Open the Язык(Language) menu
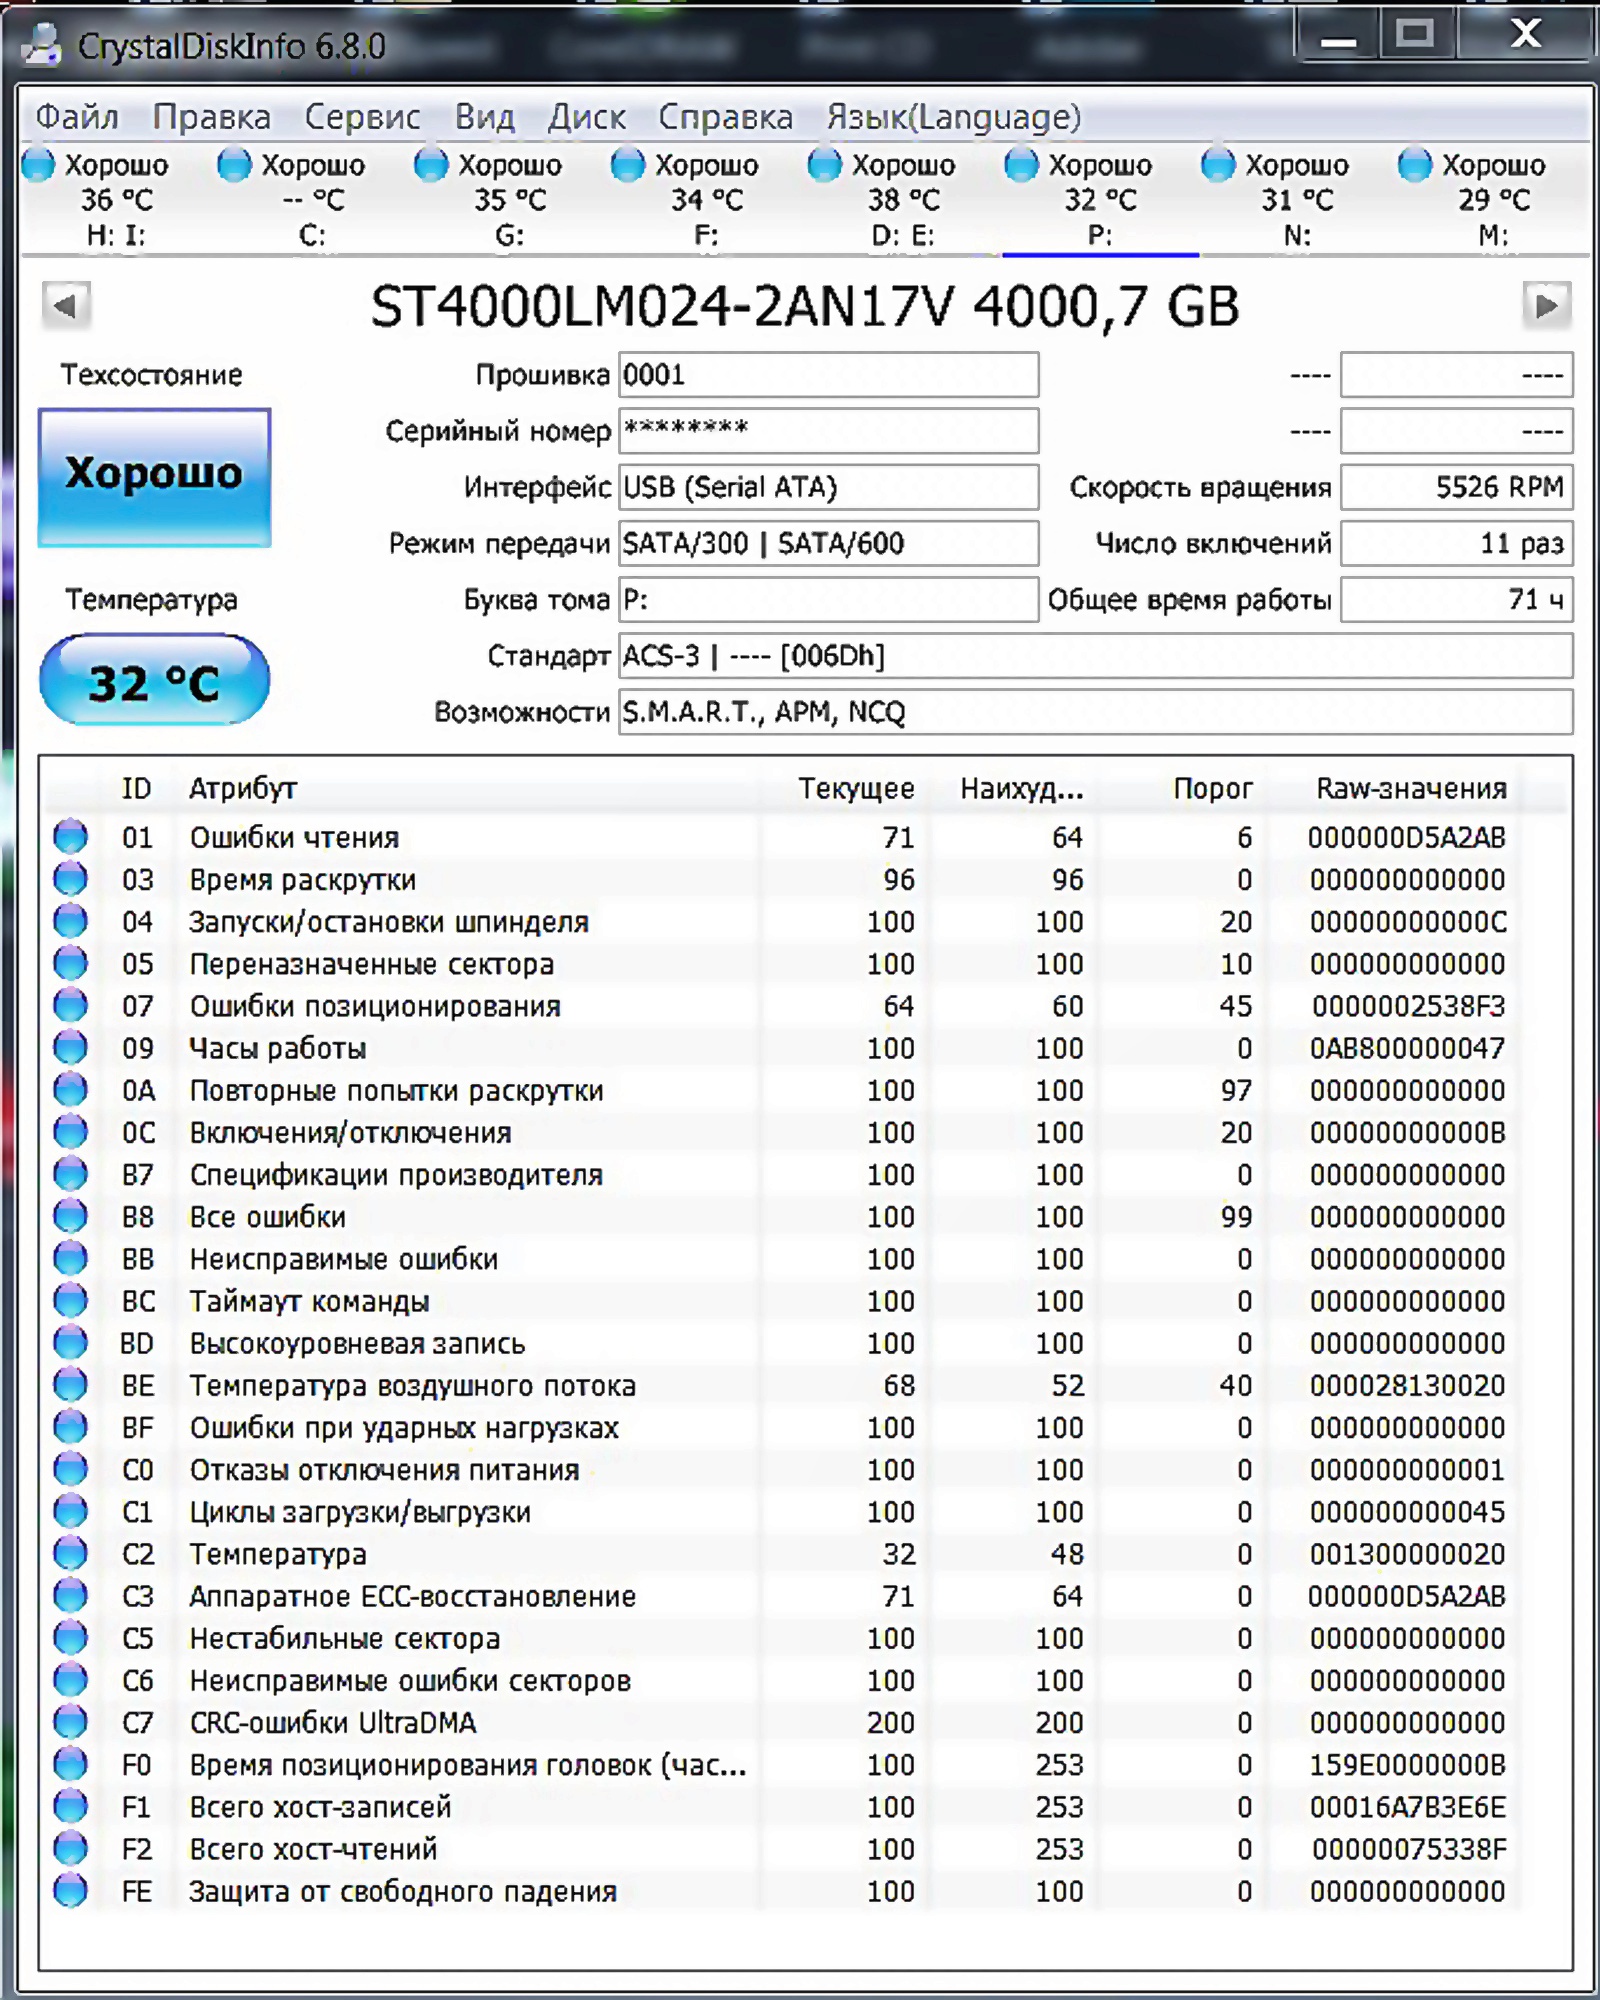This screenshot has width=1600, height=2000. 953,117
